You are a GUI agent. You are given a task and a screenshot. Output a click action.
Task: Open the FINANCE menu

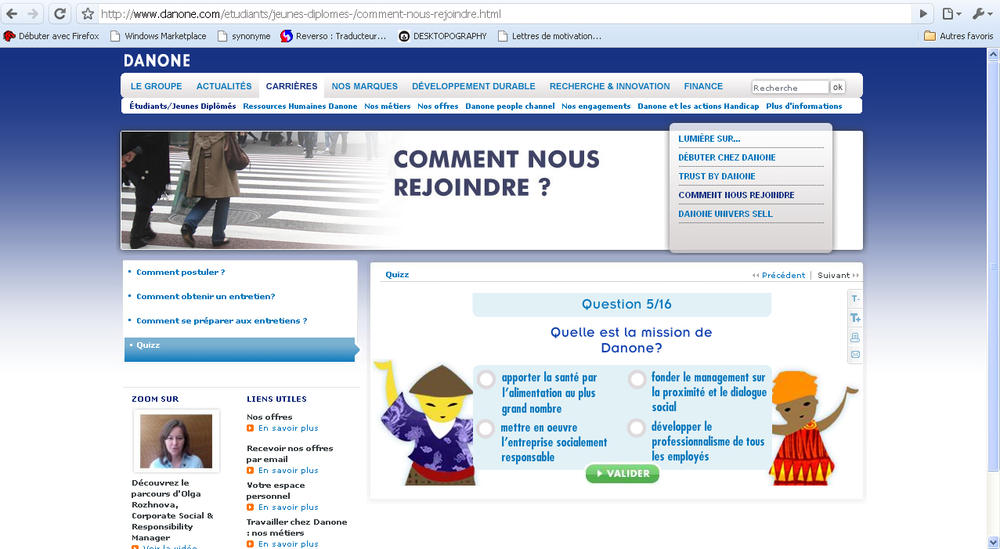pos(703,86)
